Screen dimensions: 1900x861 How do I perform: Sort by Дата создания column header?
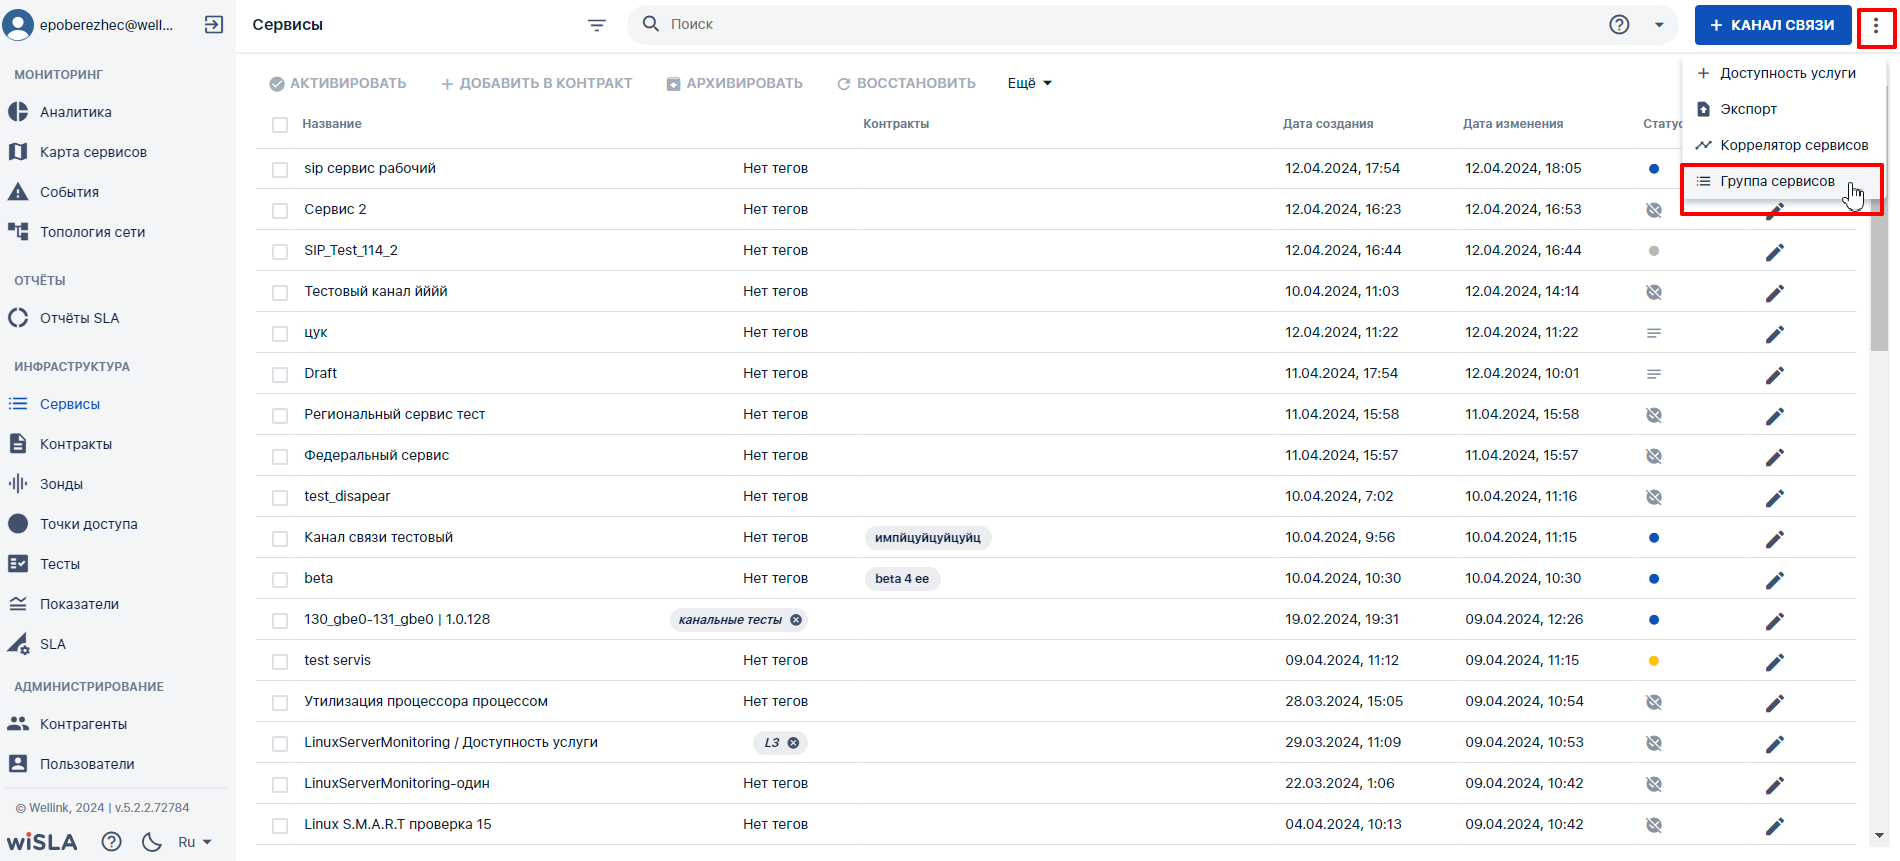click(x=1328, y=124)
